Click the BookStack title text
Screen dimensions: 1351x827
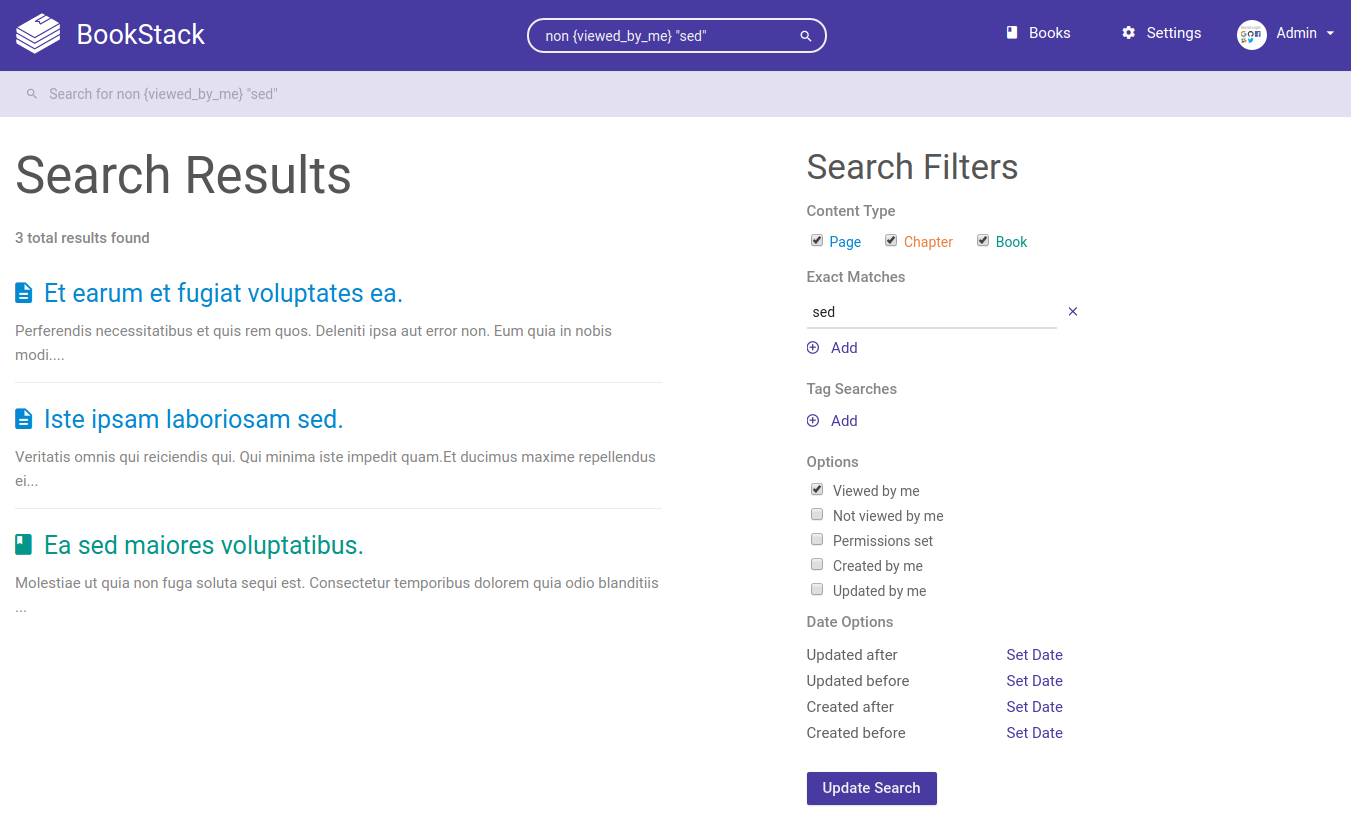141,35
